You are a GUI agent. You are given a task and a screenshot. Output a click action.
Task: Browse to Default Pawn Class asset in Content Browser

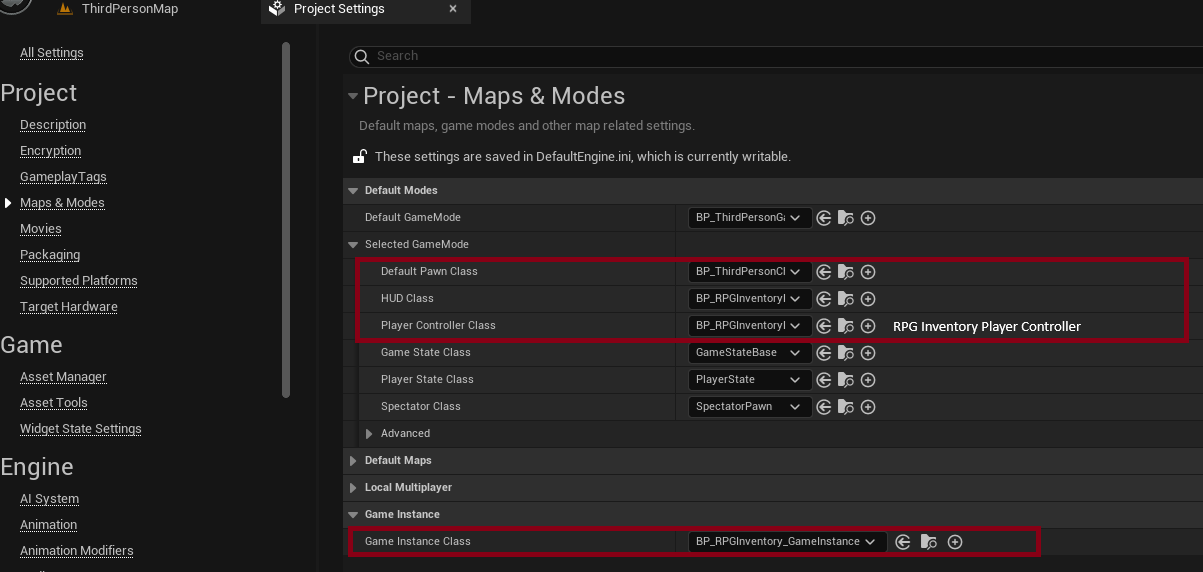(846, 272)
